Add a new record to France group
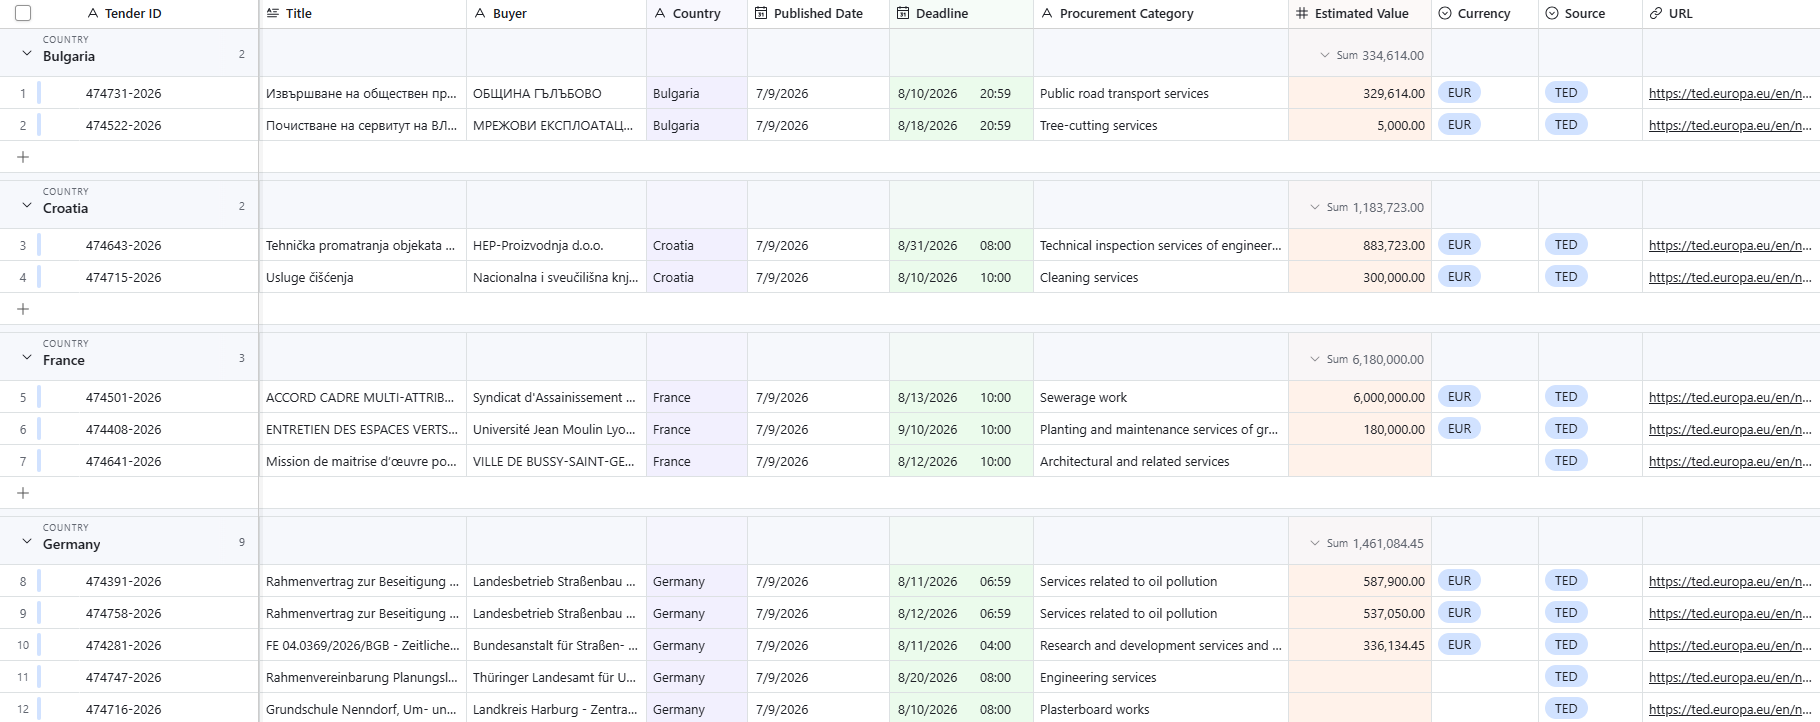This screenshot has width=1820, height=722. point(23,493)
